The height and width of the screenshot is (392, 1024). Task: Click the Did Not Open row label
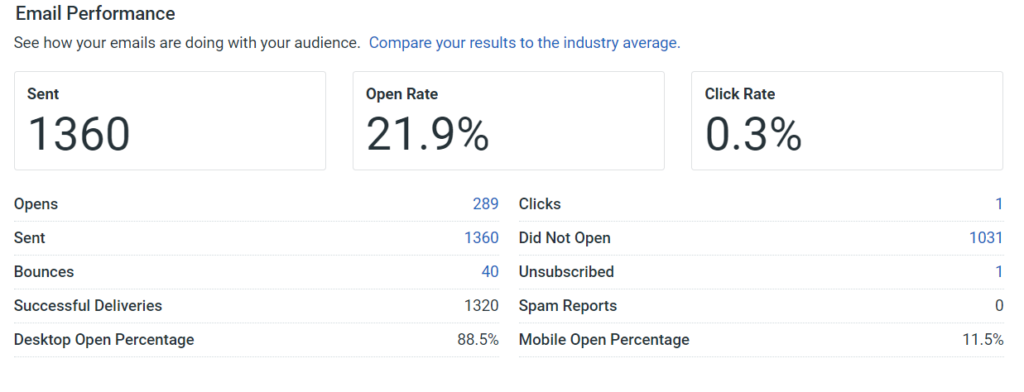[565, 238]
